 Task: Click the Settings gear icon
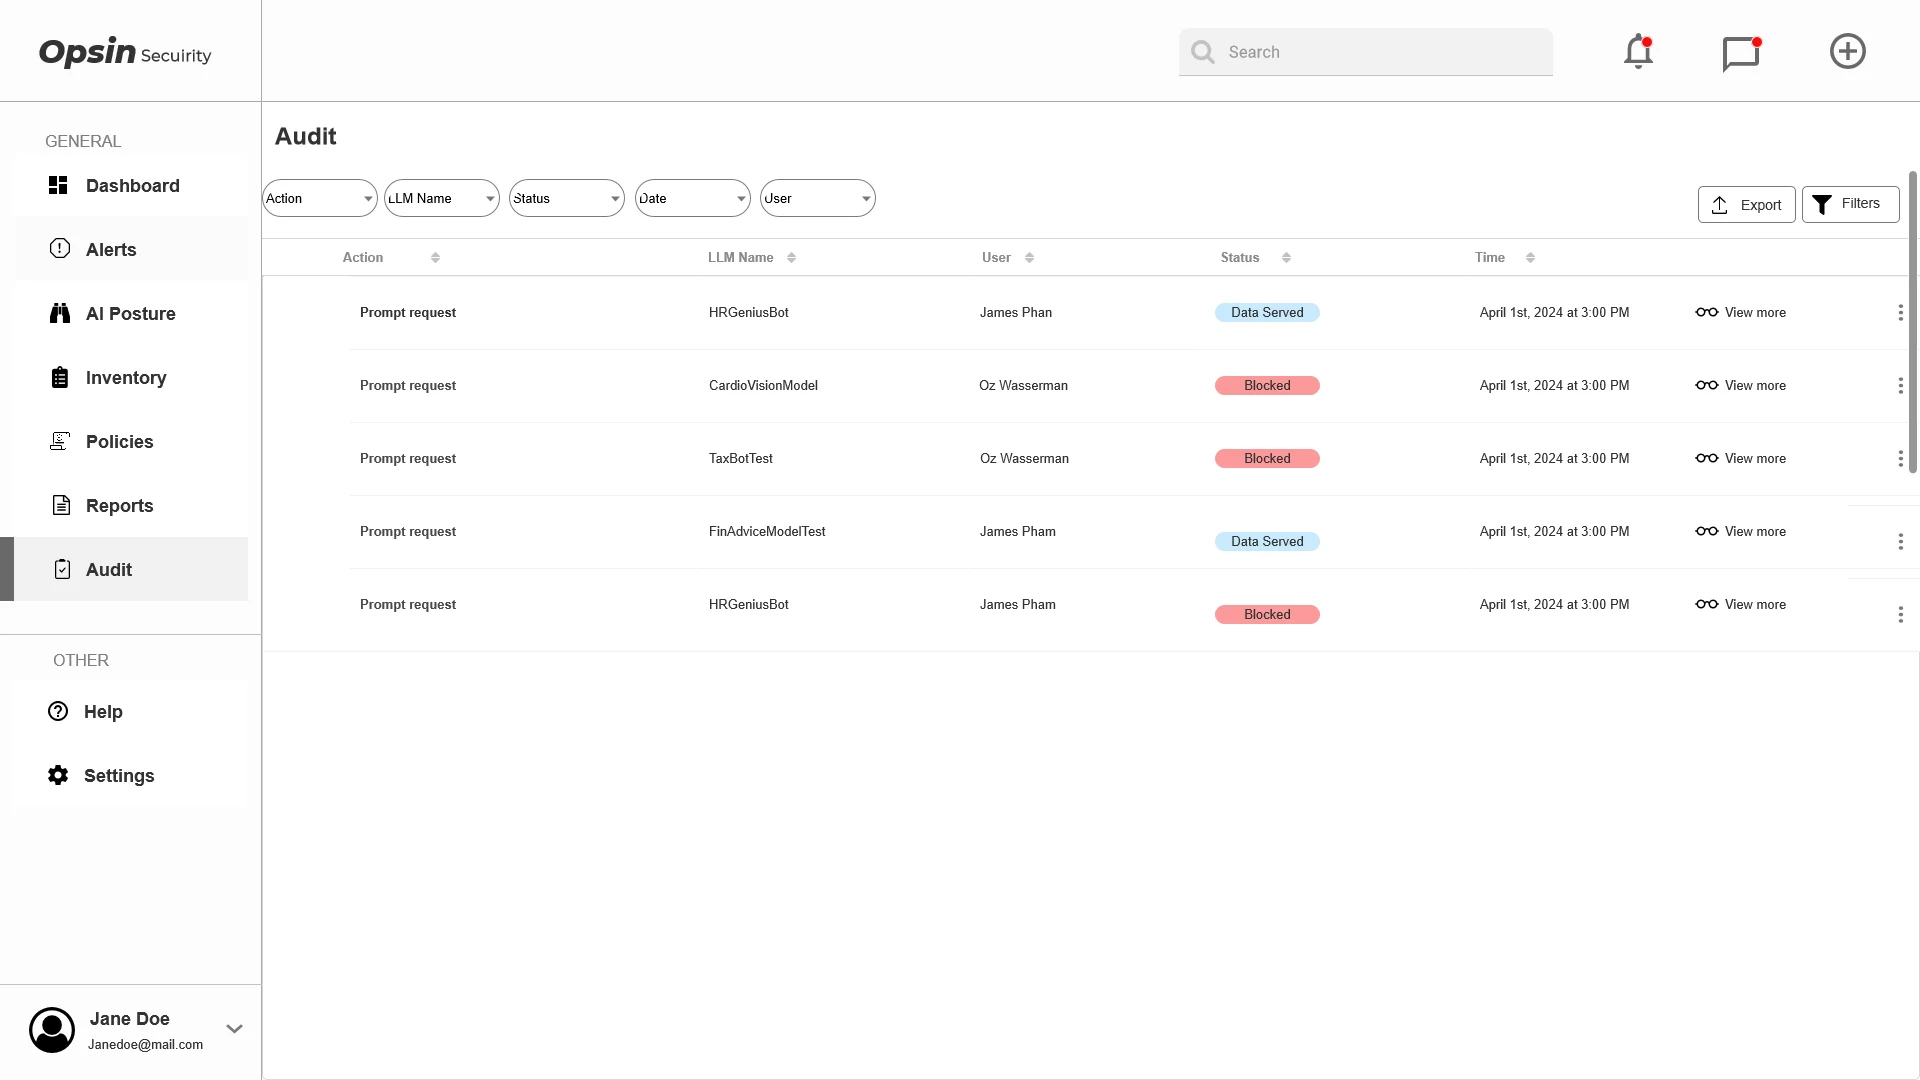click(58, 775)
